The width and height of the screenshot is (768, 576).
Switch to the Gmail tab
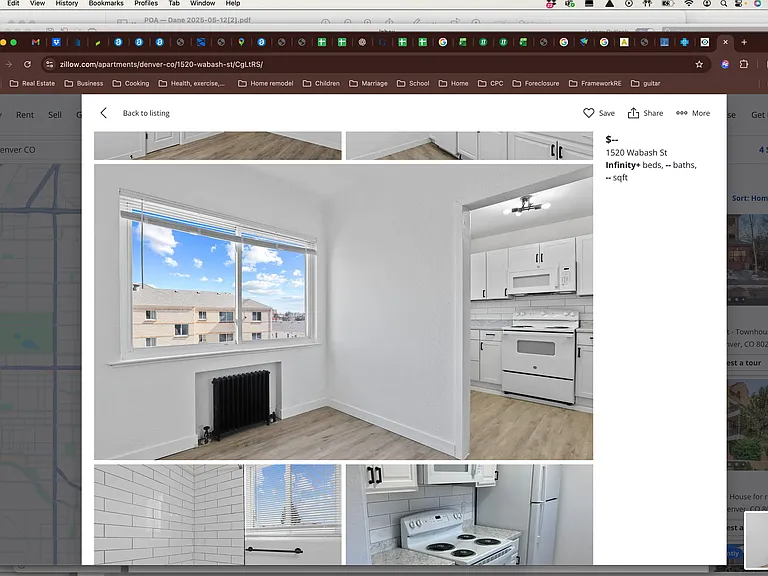point(35,42)
